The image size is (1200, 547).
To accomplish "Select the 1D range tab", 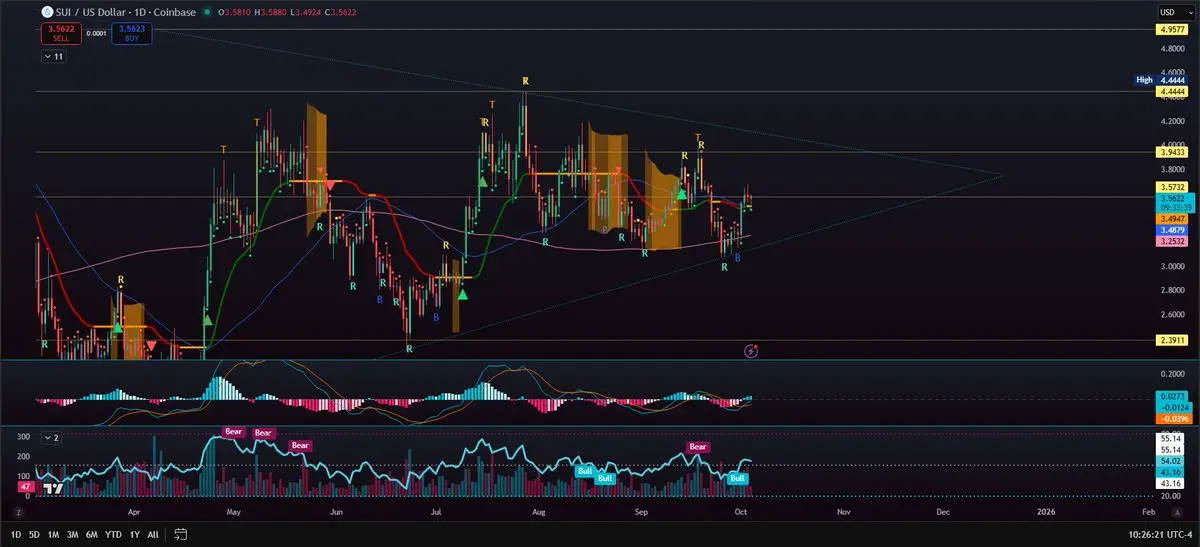I will (15, 534).
